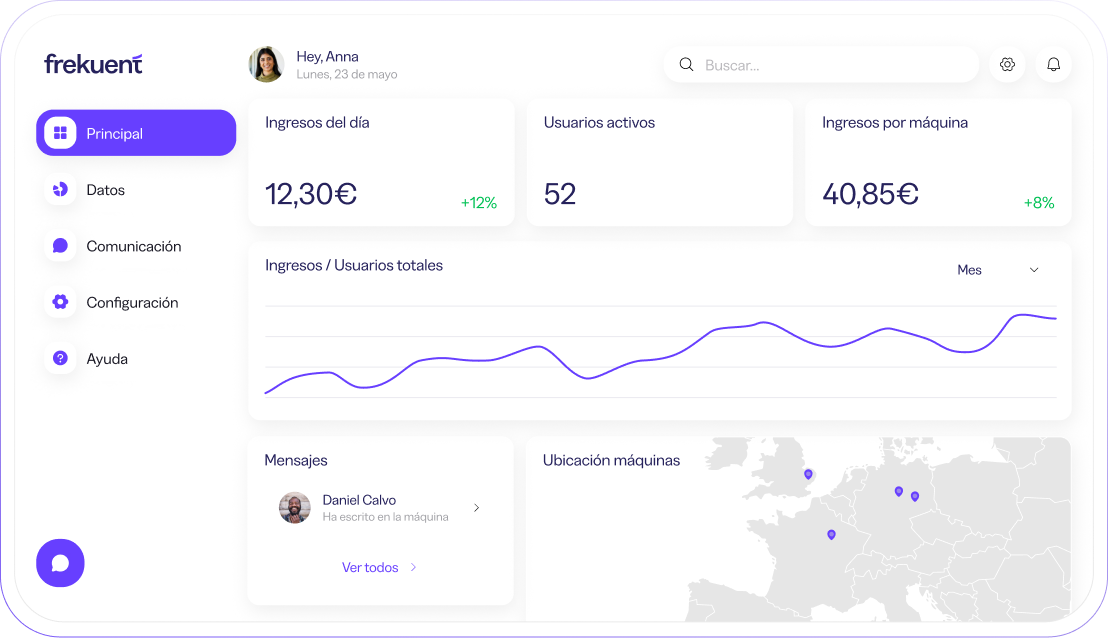The width and height of the screenshot is (1108, 638).
Task: Open Daniel Calvo's message
Action: (x=380, y=508)
